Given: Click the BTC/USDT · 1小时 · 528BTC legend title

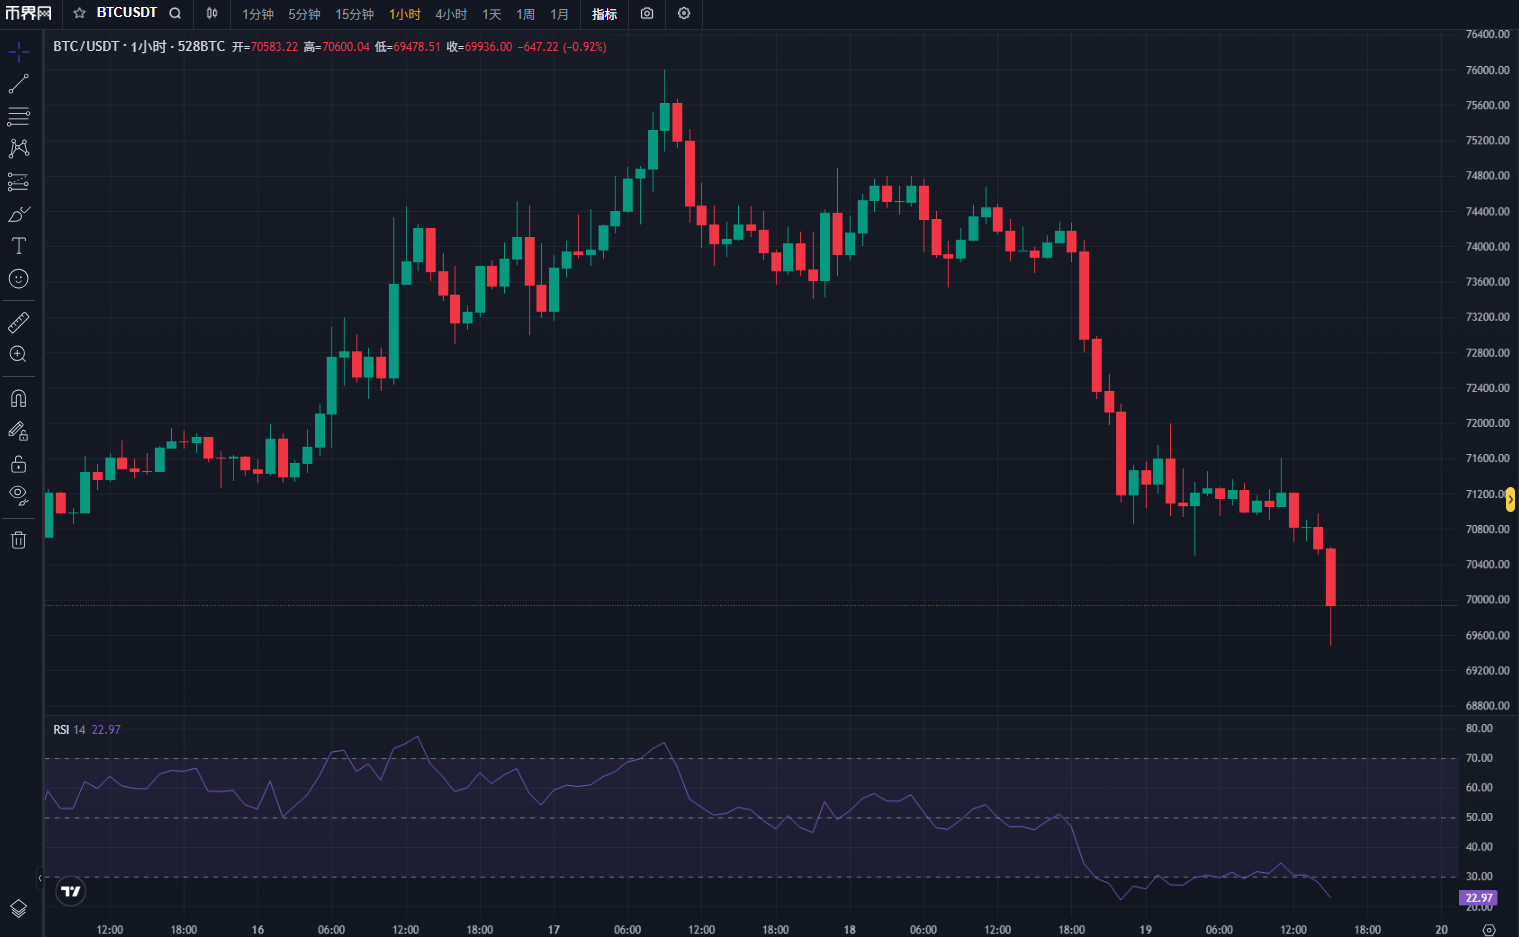Looking at the screenshot, I should pyautogui.click(x=139, y=47).
